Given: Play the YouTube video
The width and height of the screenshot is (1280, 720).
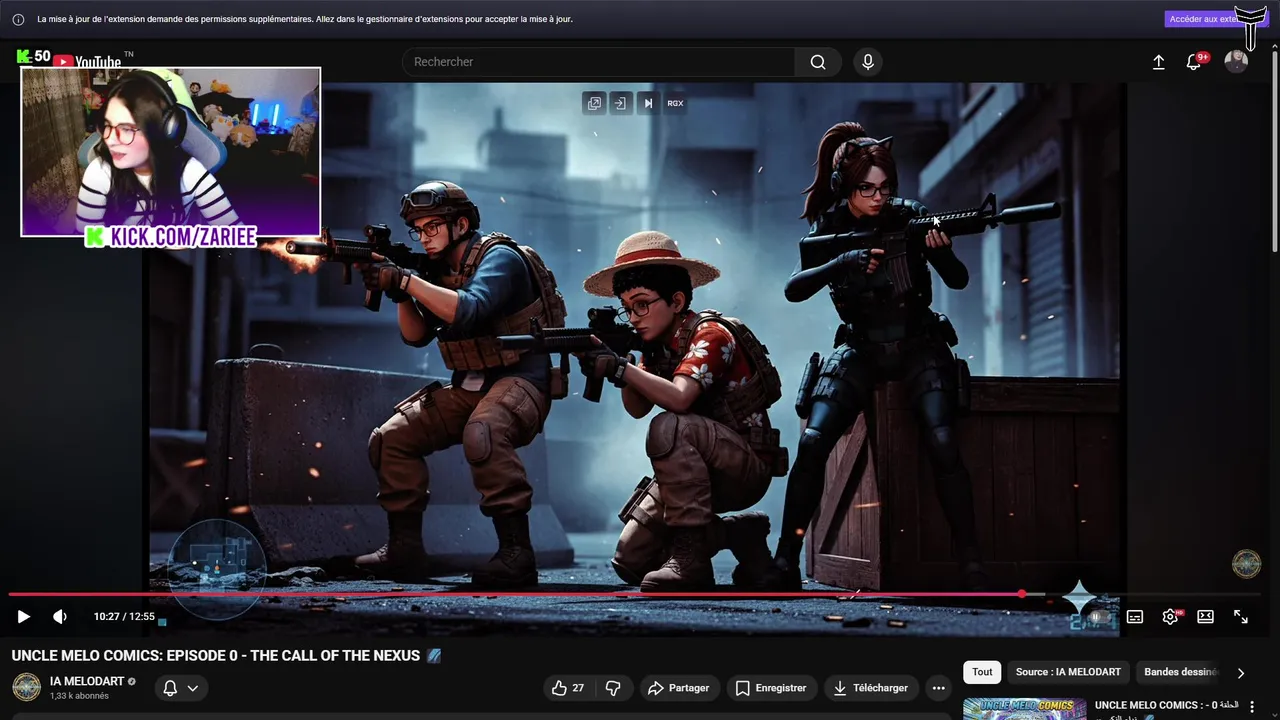Looking at the screenshot, I should [x=24, y=617].
